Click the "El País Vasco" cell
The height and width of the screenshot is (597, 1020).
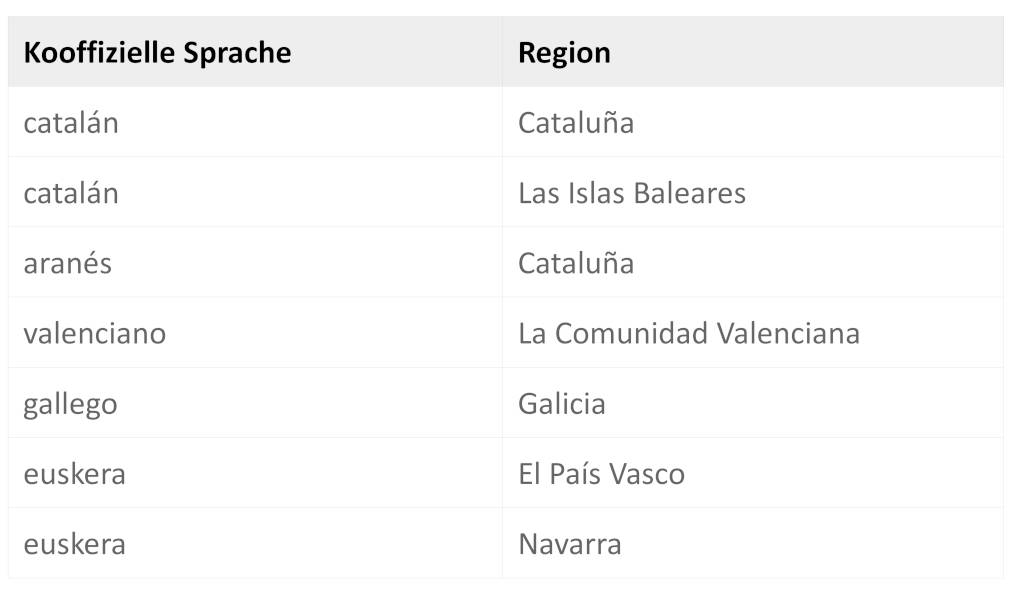[601, 474]
